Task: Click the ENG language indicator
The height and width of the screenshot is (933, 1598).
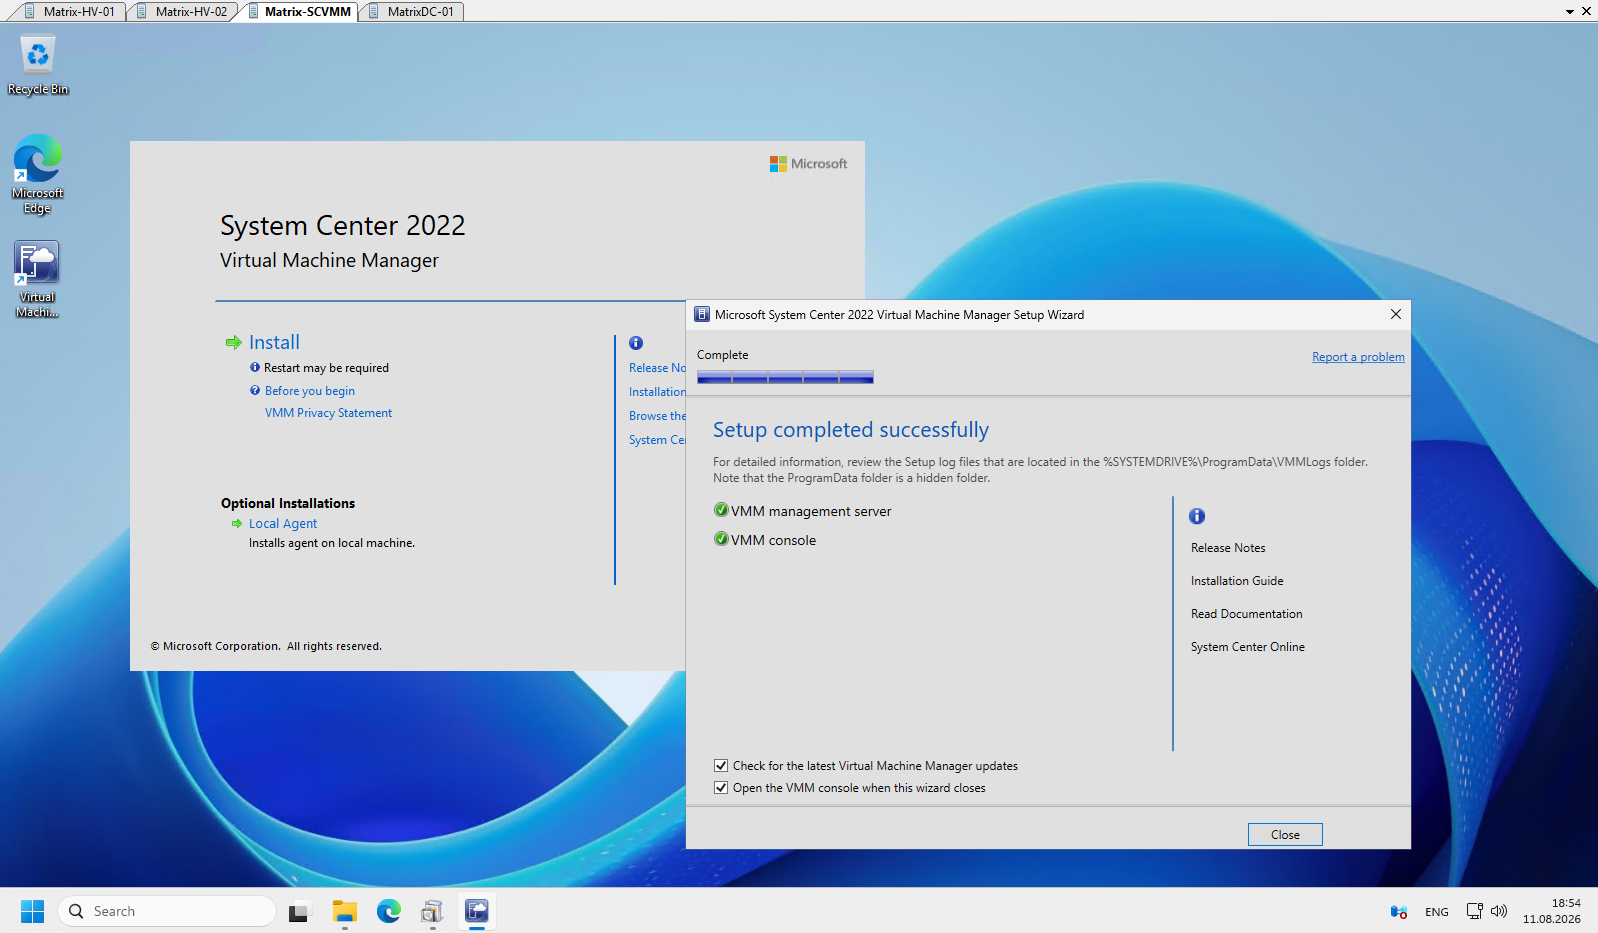Action: pos(1437,912)
